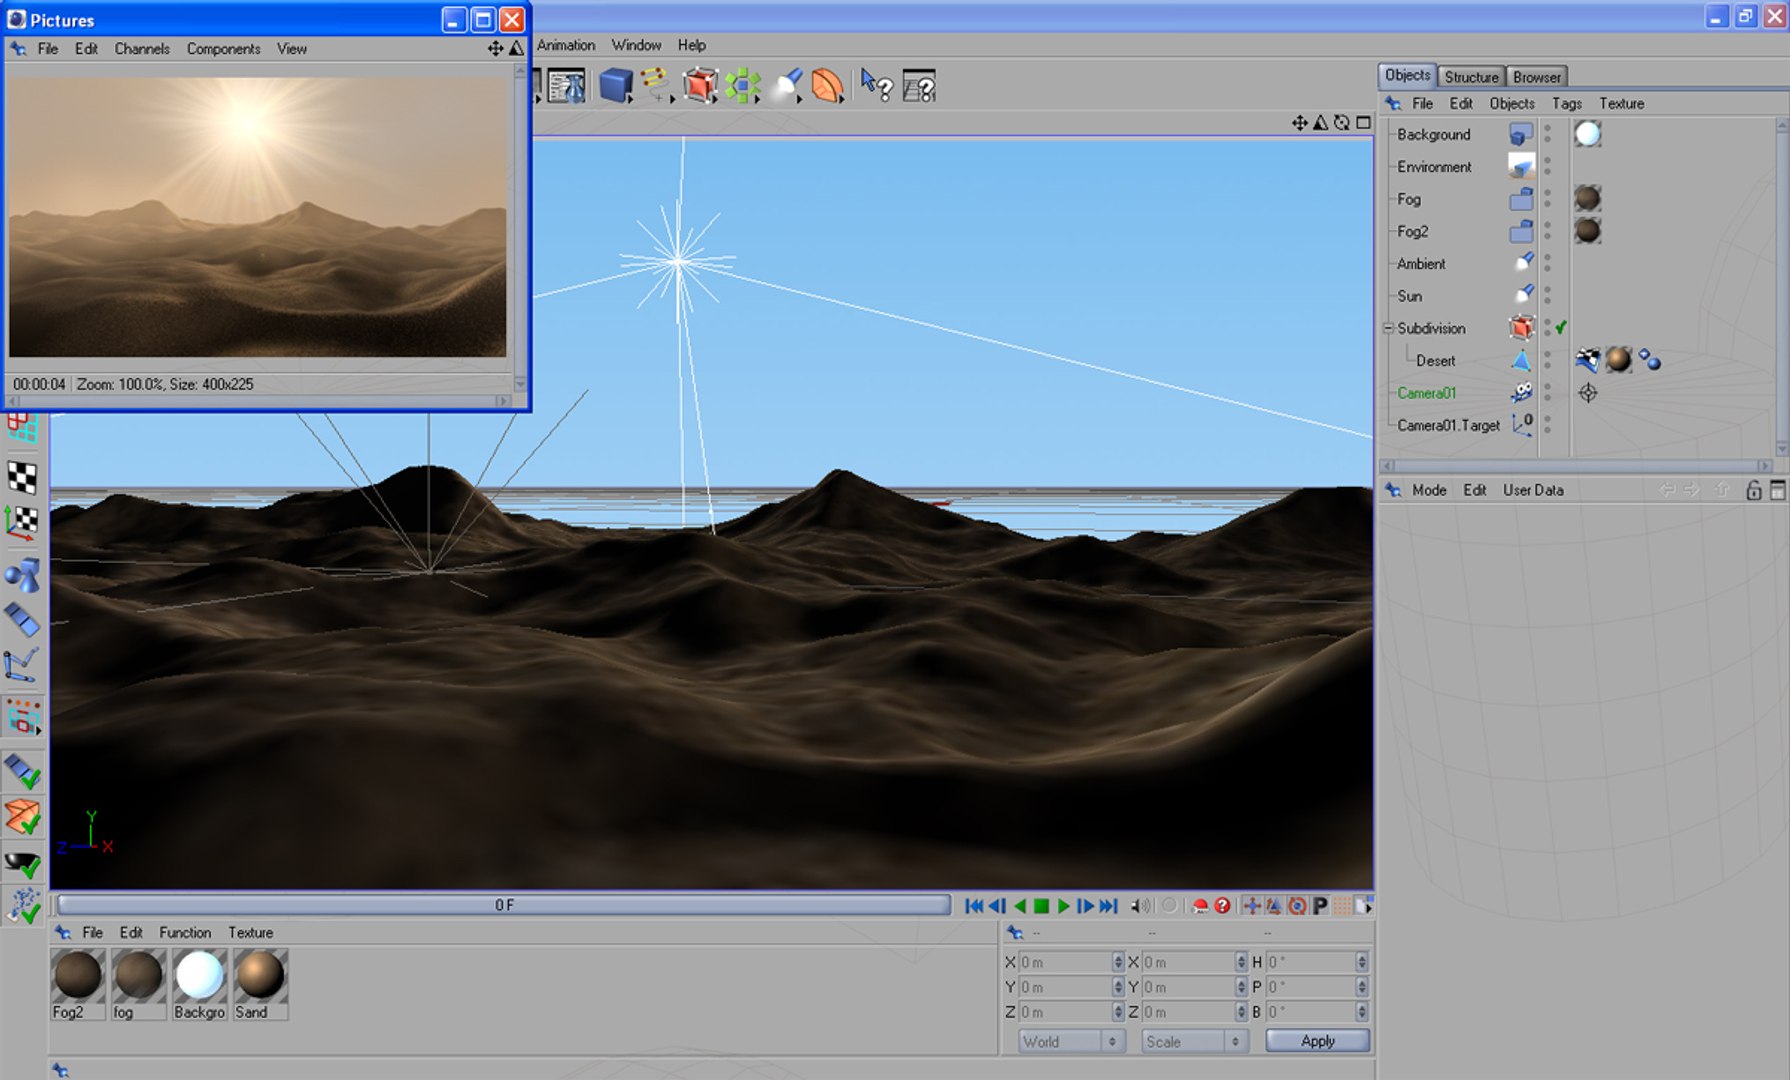Screen dimensions: 1790x1080
Task: Click the stepper on rotation B field
Action: point(1361,1012)
